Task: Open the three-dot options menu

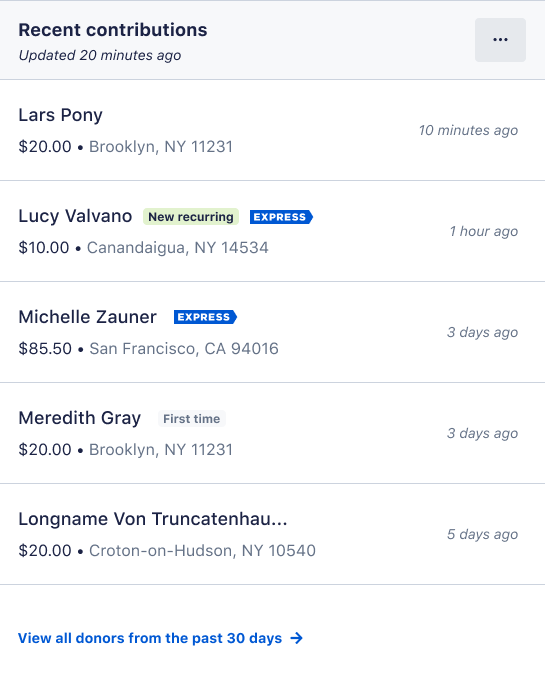Action: pyautogui.click(x=500, y=40)
